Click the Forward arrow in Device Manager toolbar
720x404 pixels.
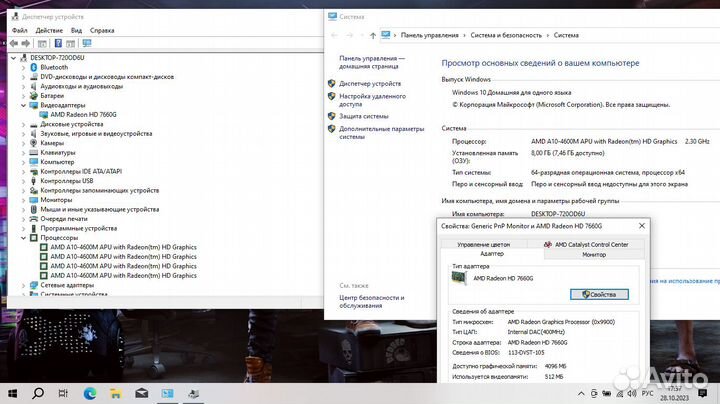[x=26, y=43]
